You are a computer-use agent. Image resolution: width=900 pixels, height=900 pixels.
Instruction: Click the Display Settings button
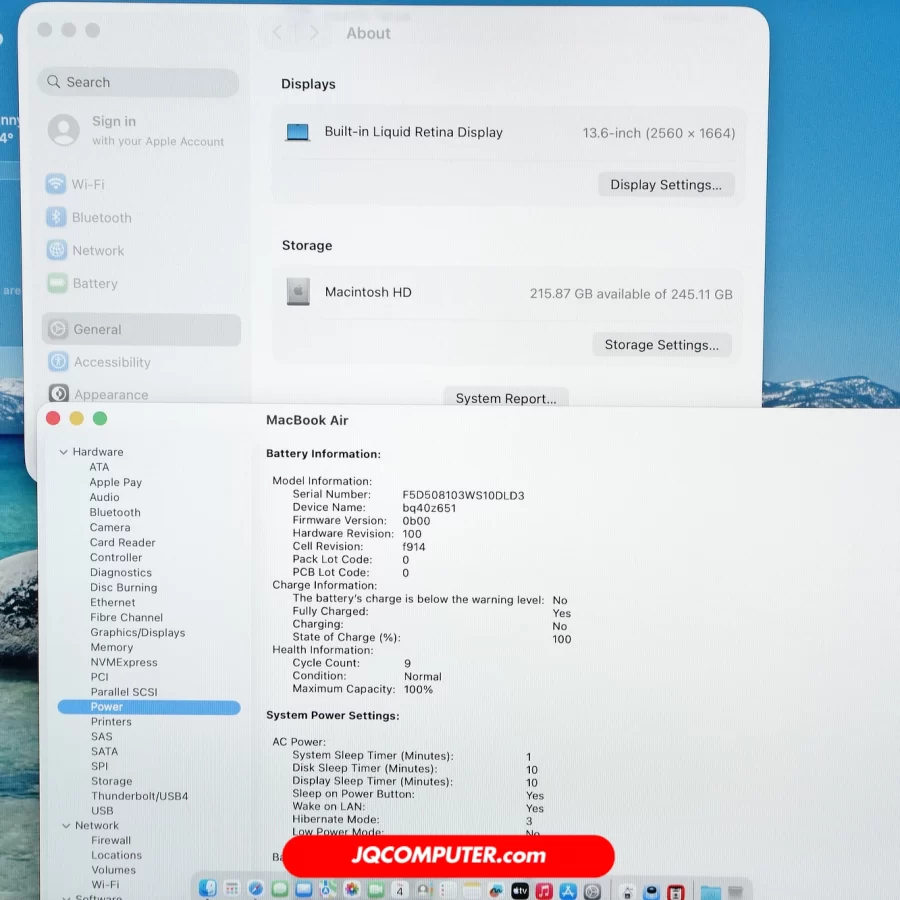pyautogui.click(x=666, y=185)
